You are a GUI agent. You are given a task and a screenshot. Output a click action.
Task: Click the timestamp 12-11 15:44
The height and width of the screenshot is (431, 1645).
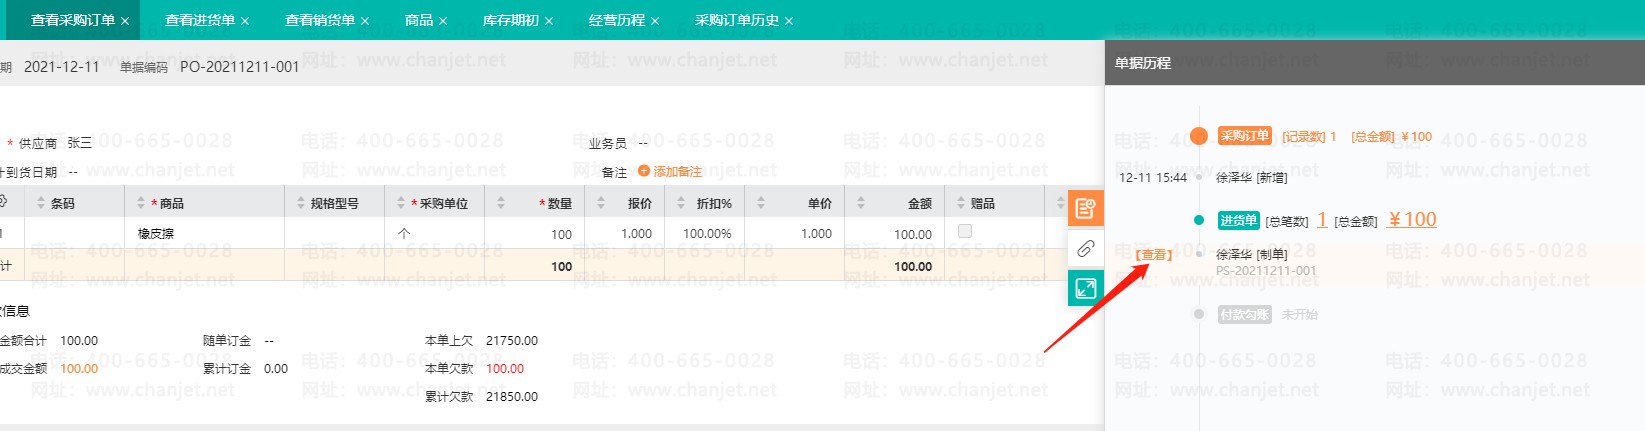click(1153, 177)
